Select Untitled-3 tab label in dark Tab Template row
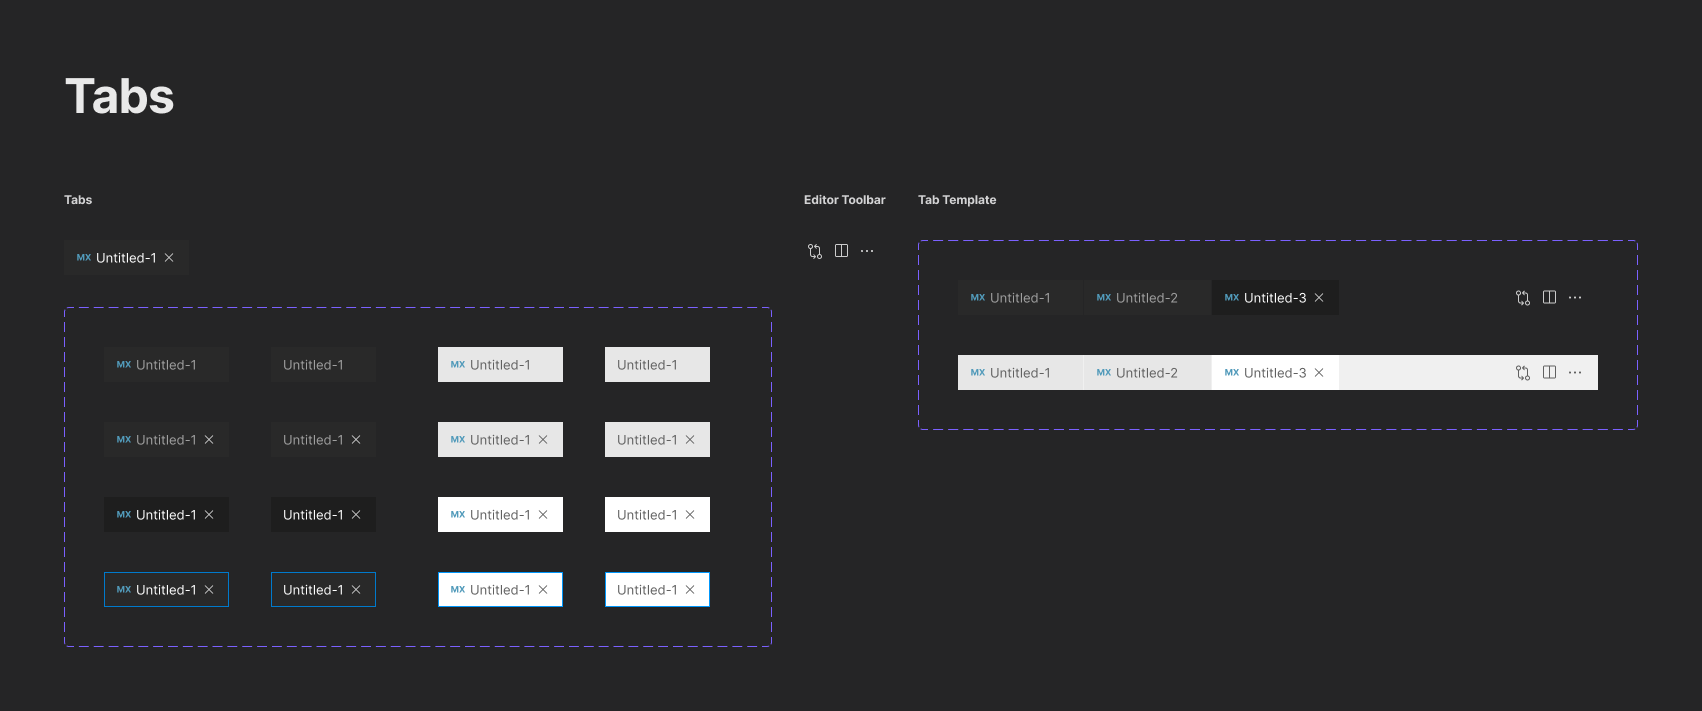This screenshot has height=711, width=1702. click(1275, 298)
